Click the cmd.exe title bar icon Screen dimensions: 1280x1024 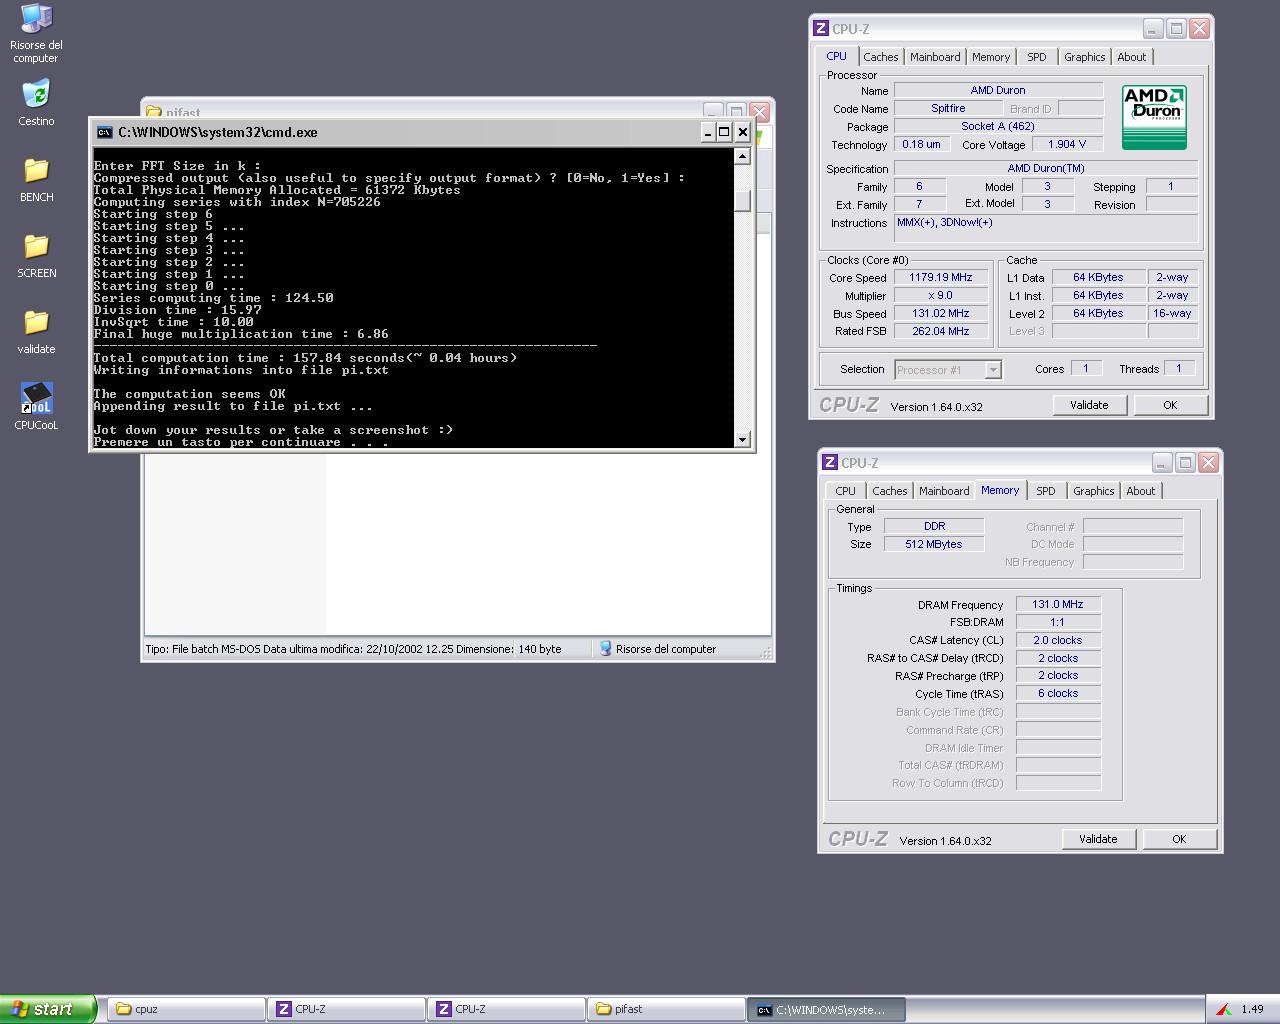click(x=104, y=132)
